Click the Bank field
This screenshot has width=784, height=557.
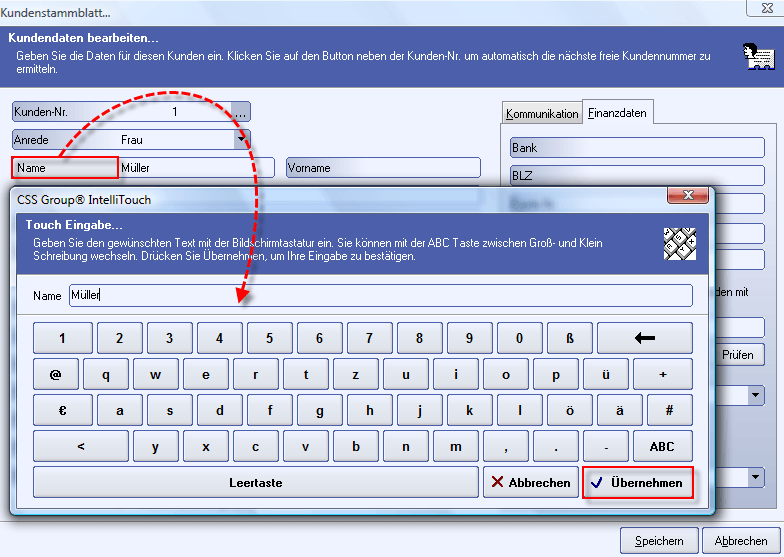[x=637, y=148]
